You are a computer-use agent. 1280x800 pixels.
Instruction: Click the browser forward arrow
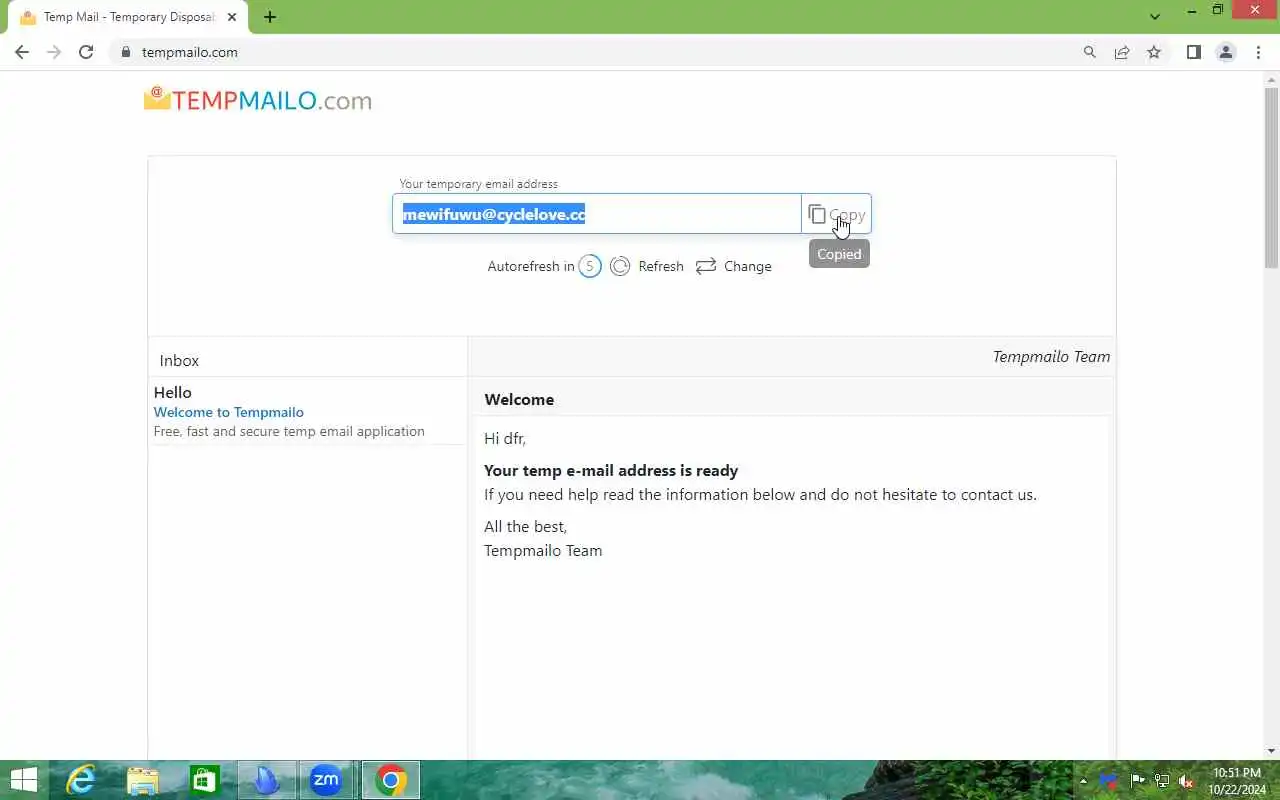(54, 52)
